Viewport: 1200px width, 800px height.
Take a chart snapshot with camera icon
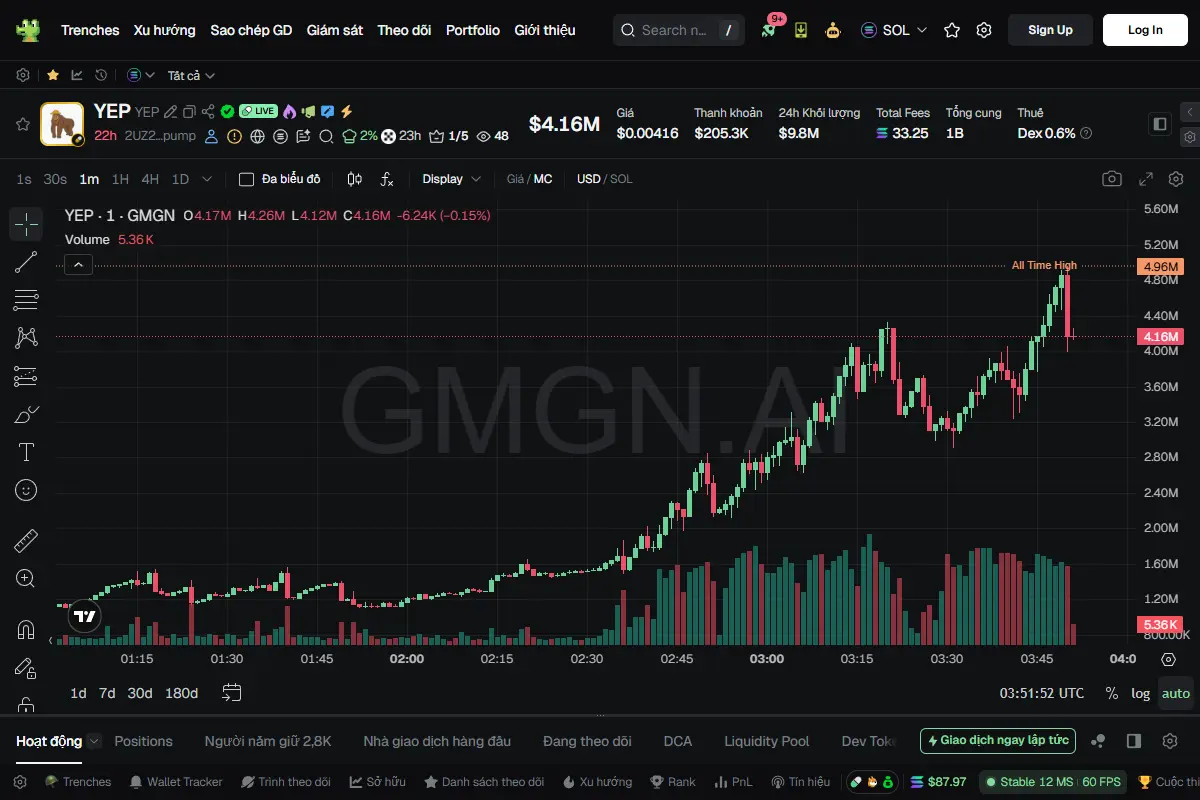(1112, 179)
